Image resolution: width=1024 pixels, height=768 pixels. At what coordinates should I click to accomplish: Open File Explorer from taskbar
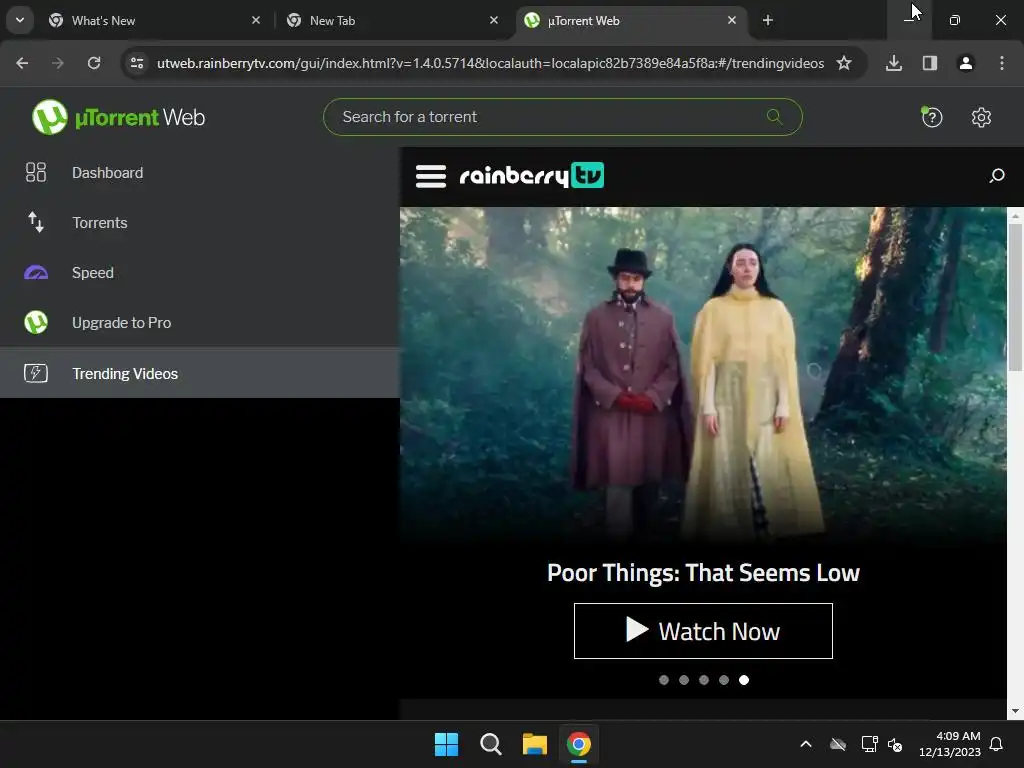[535, 744]
